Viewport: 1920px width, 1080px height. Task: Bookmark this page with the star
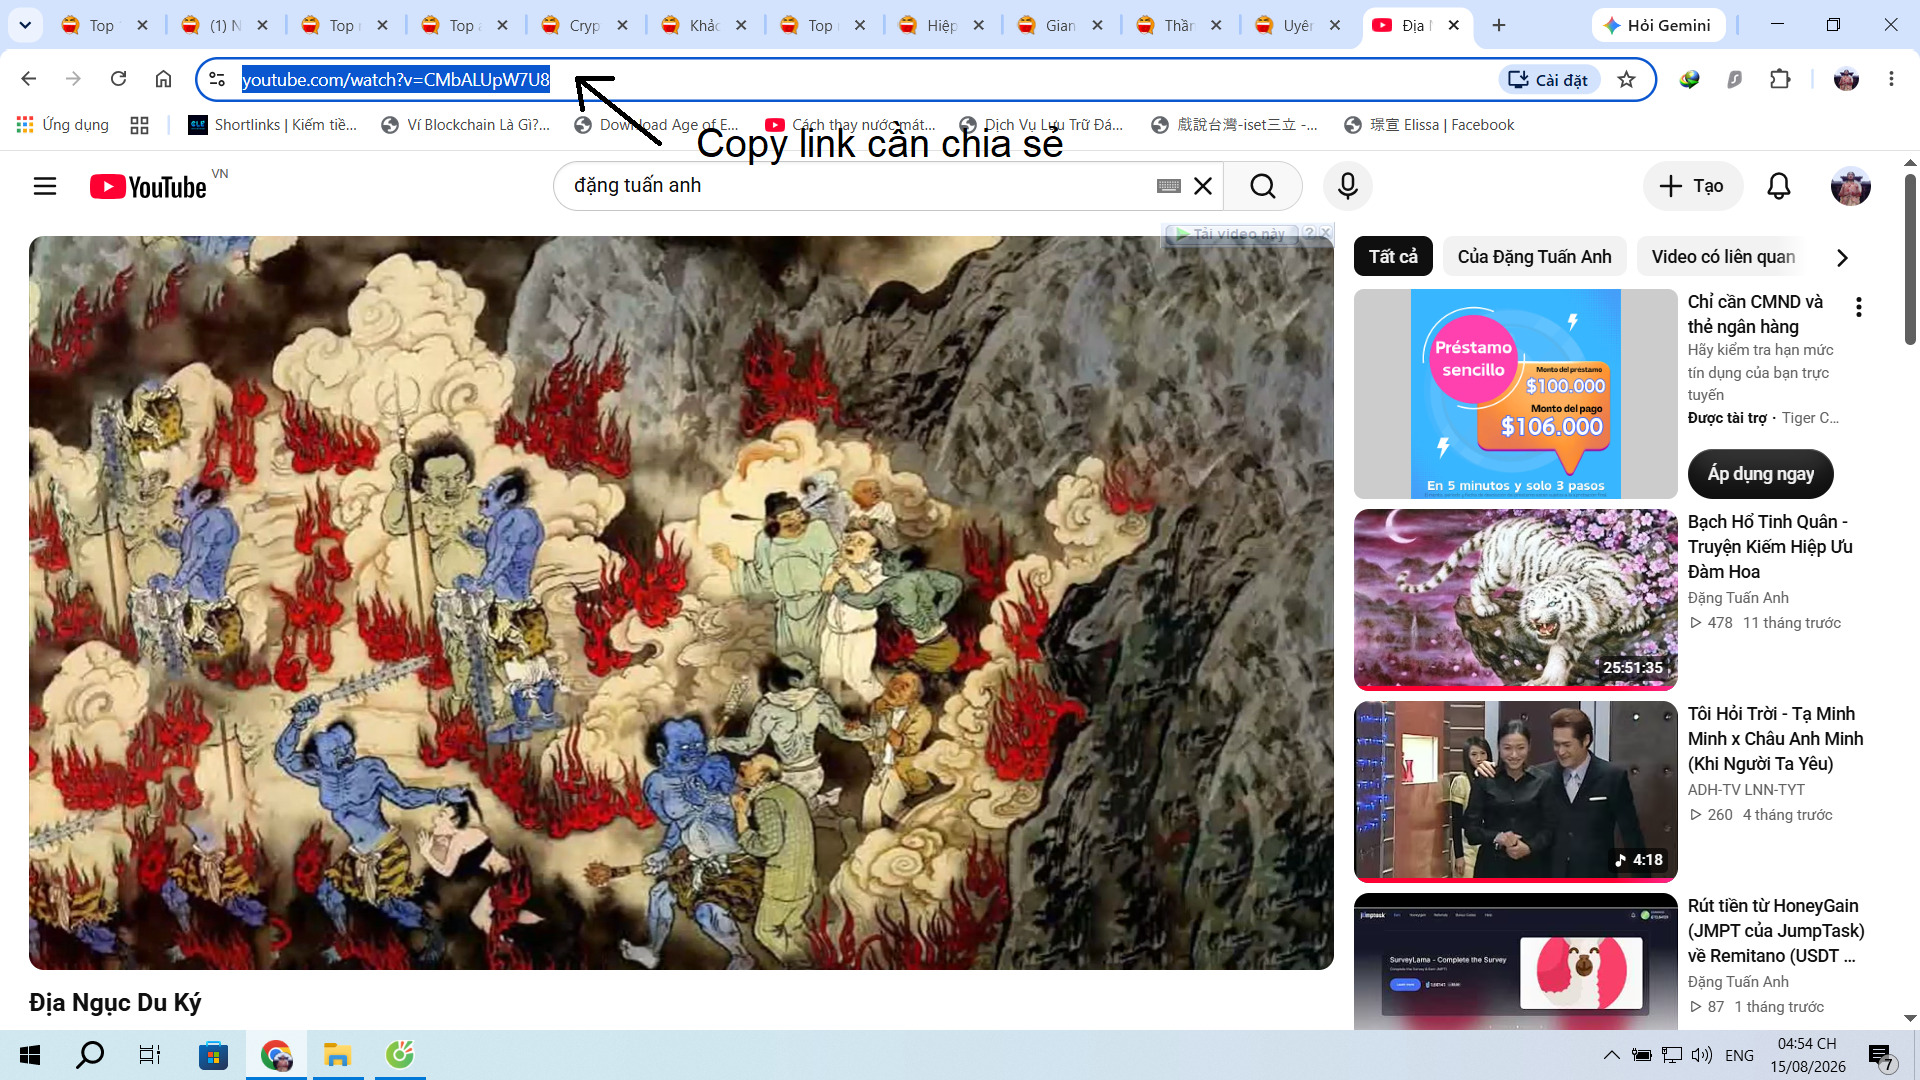coord(1627,79)
